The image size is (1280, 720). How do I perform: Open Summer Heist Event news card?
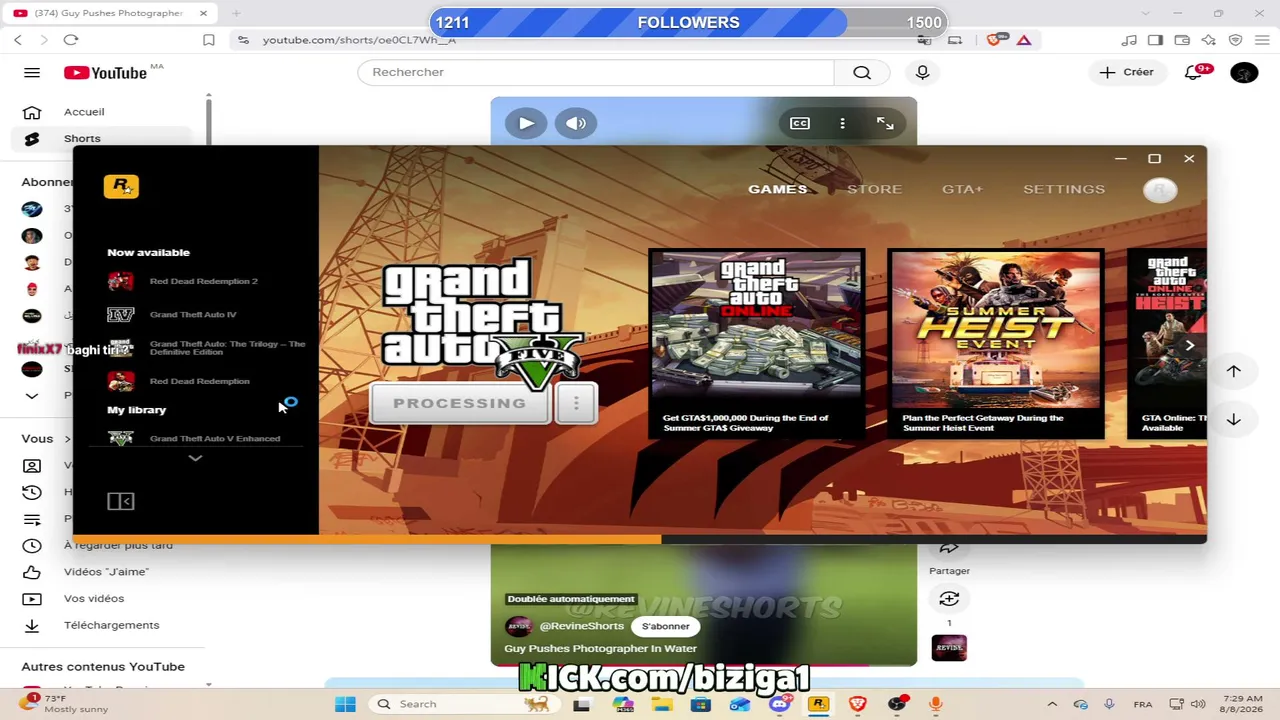coord(996,344)
